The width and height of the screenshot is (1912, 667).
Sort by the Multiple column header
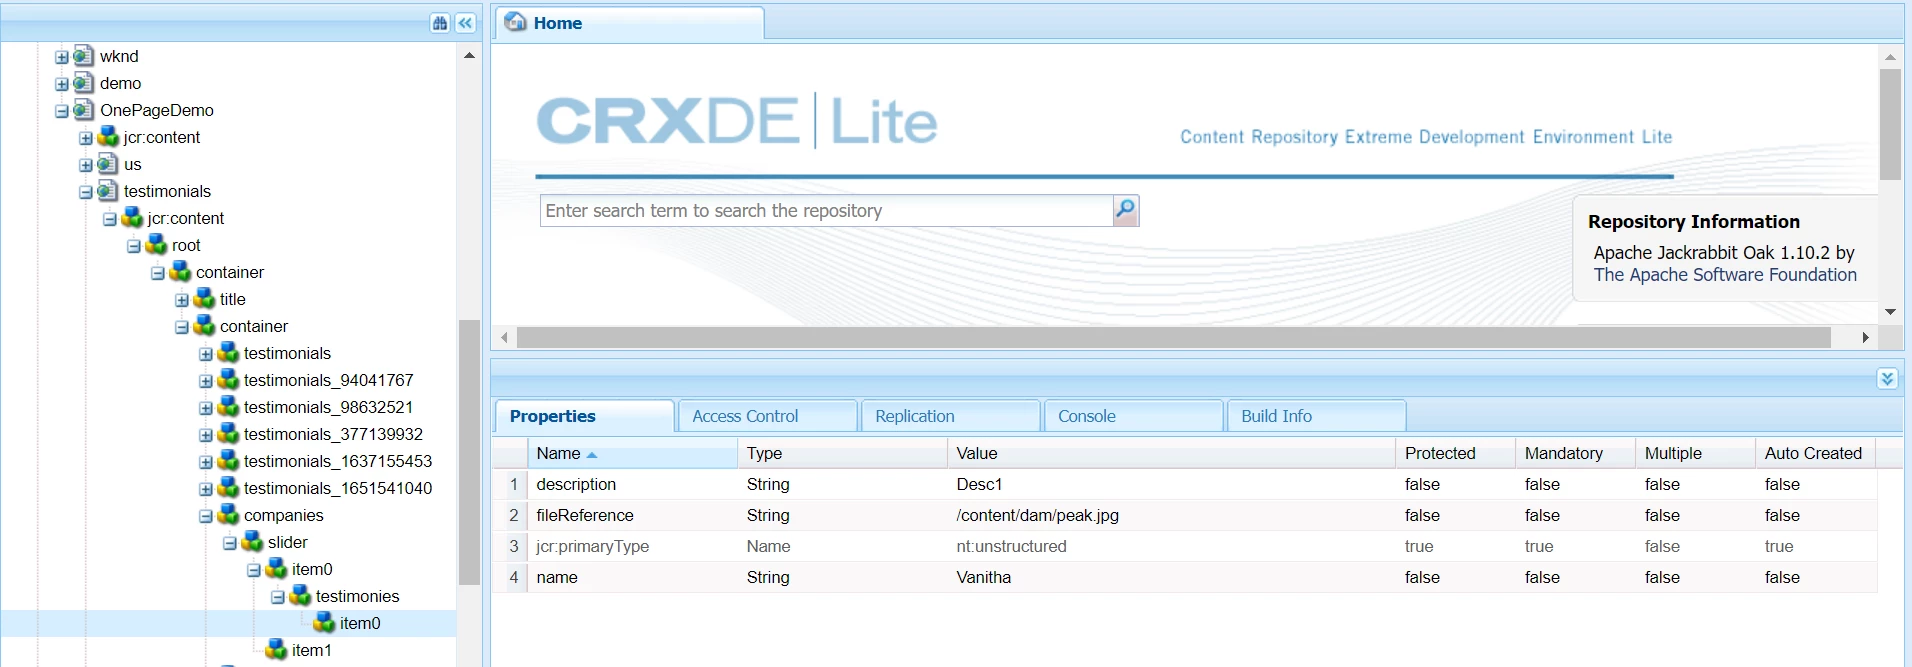(1695, 453)
